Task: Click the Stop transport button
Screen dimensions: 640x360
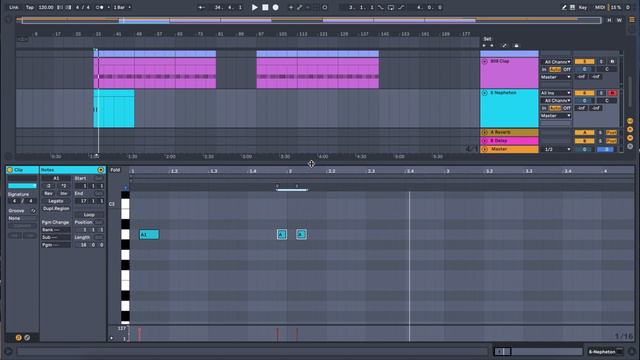Action: coord(265,7)
